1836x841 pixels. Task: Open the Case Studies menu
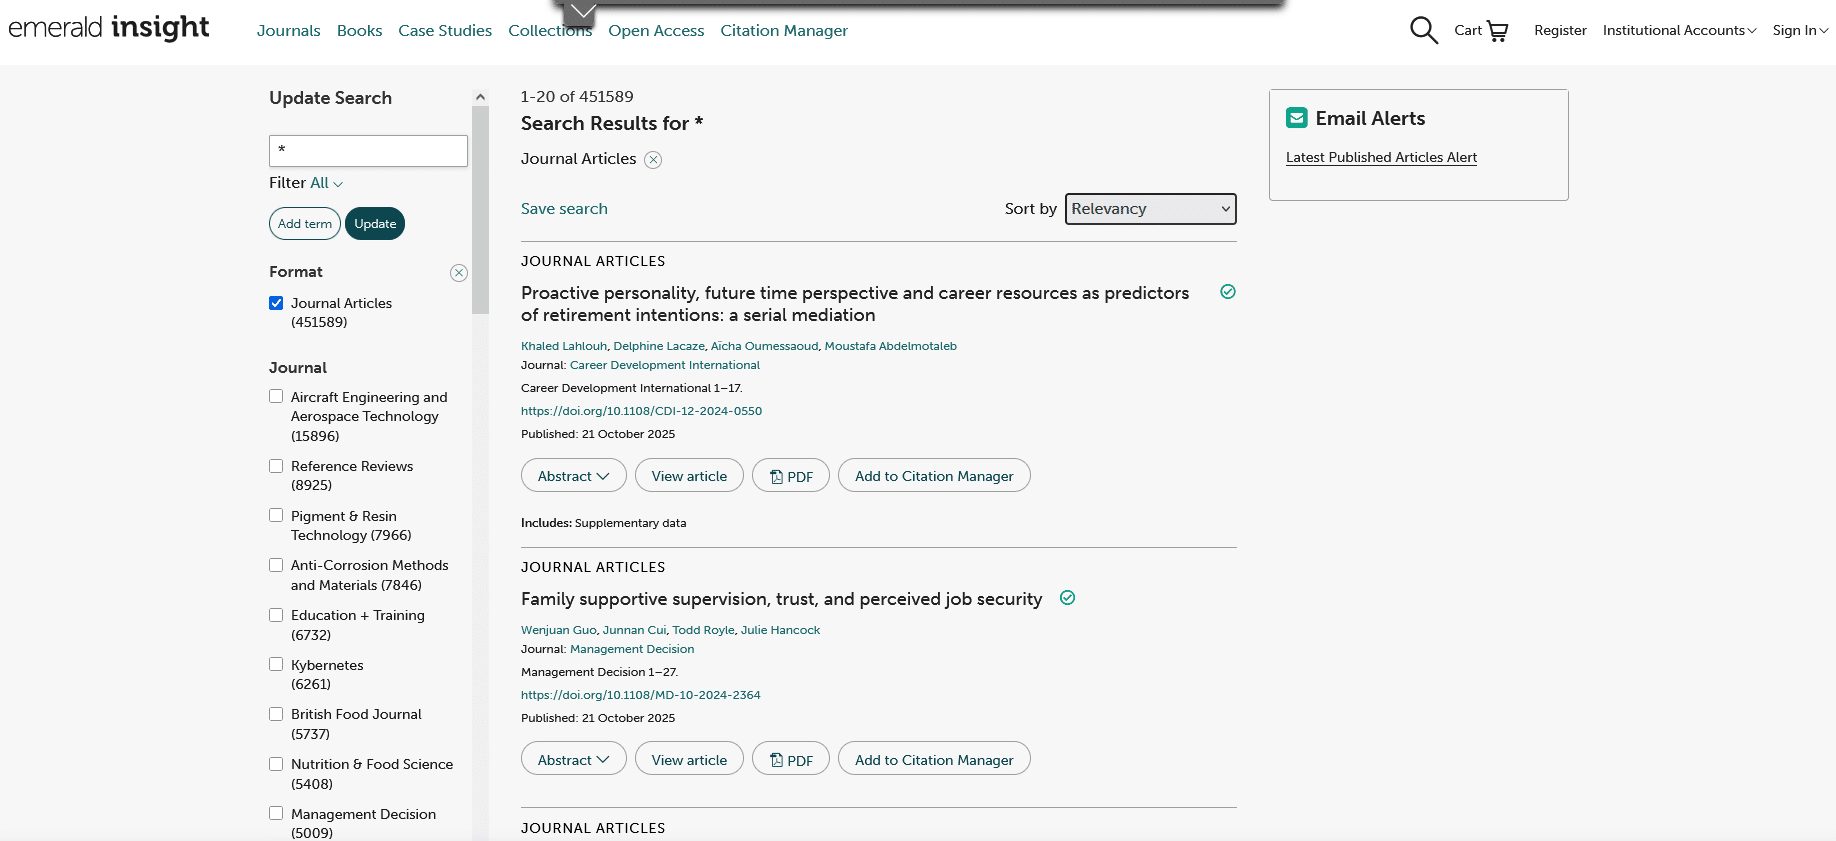point(445,31)
